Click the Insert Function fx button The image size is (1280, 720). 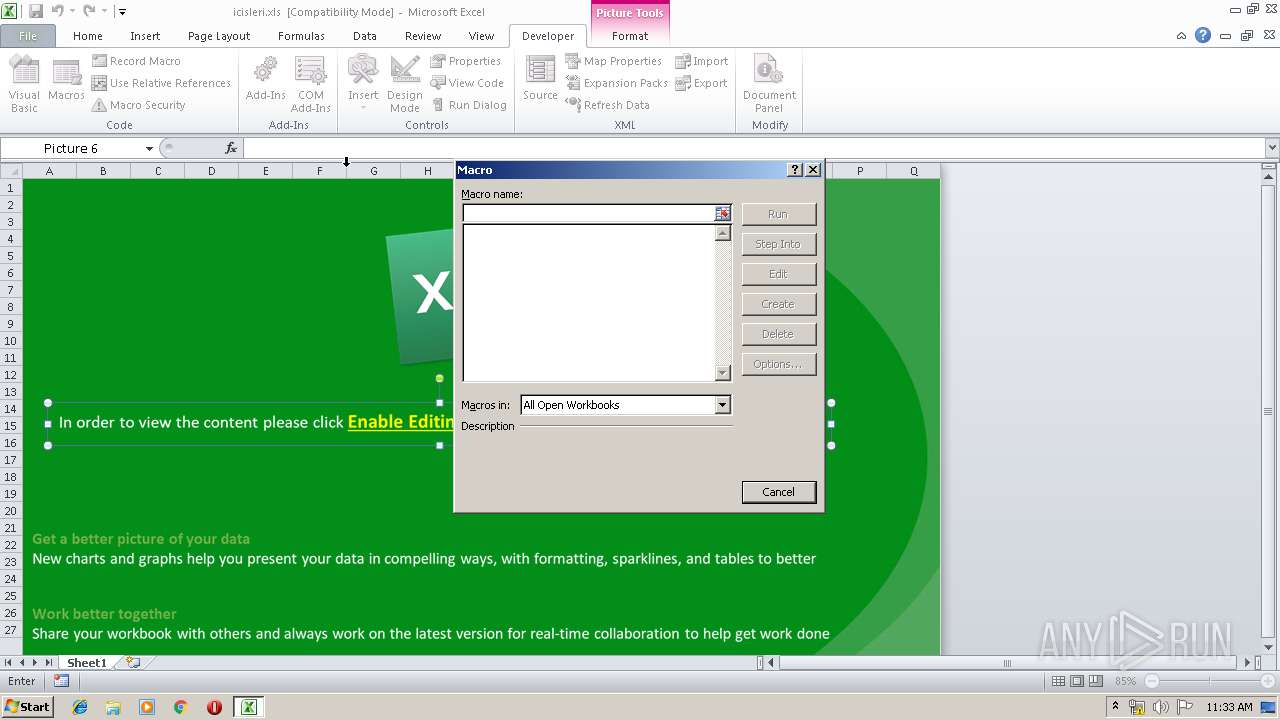[231, 148]
